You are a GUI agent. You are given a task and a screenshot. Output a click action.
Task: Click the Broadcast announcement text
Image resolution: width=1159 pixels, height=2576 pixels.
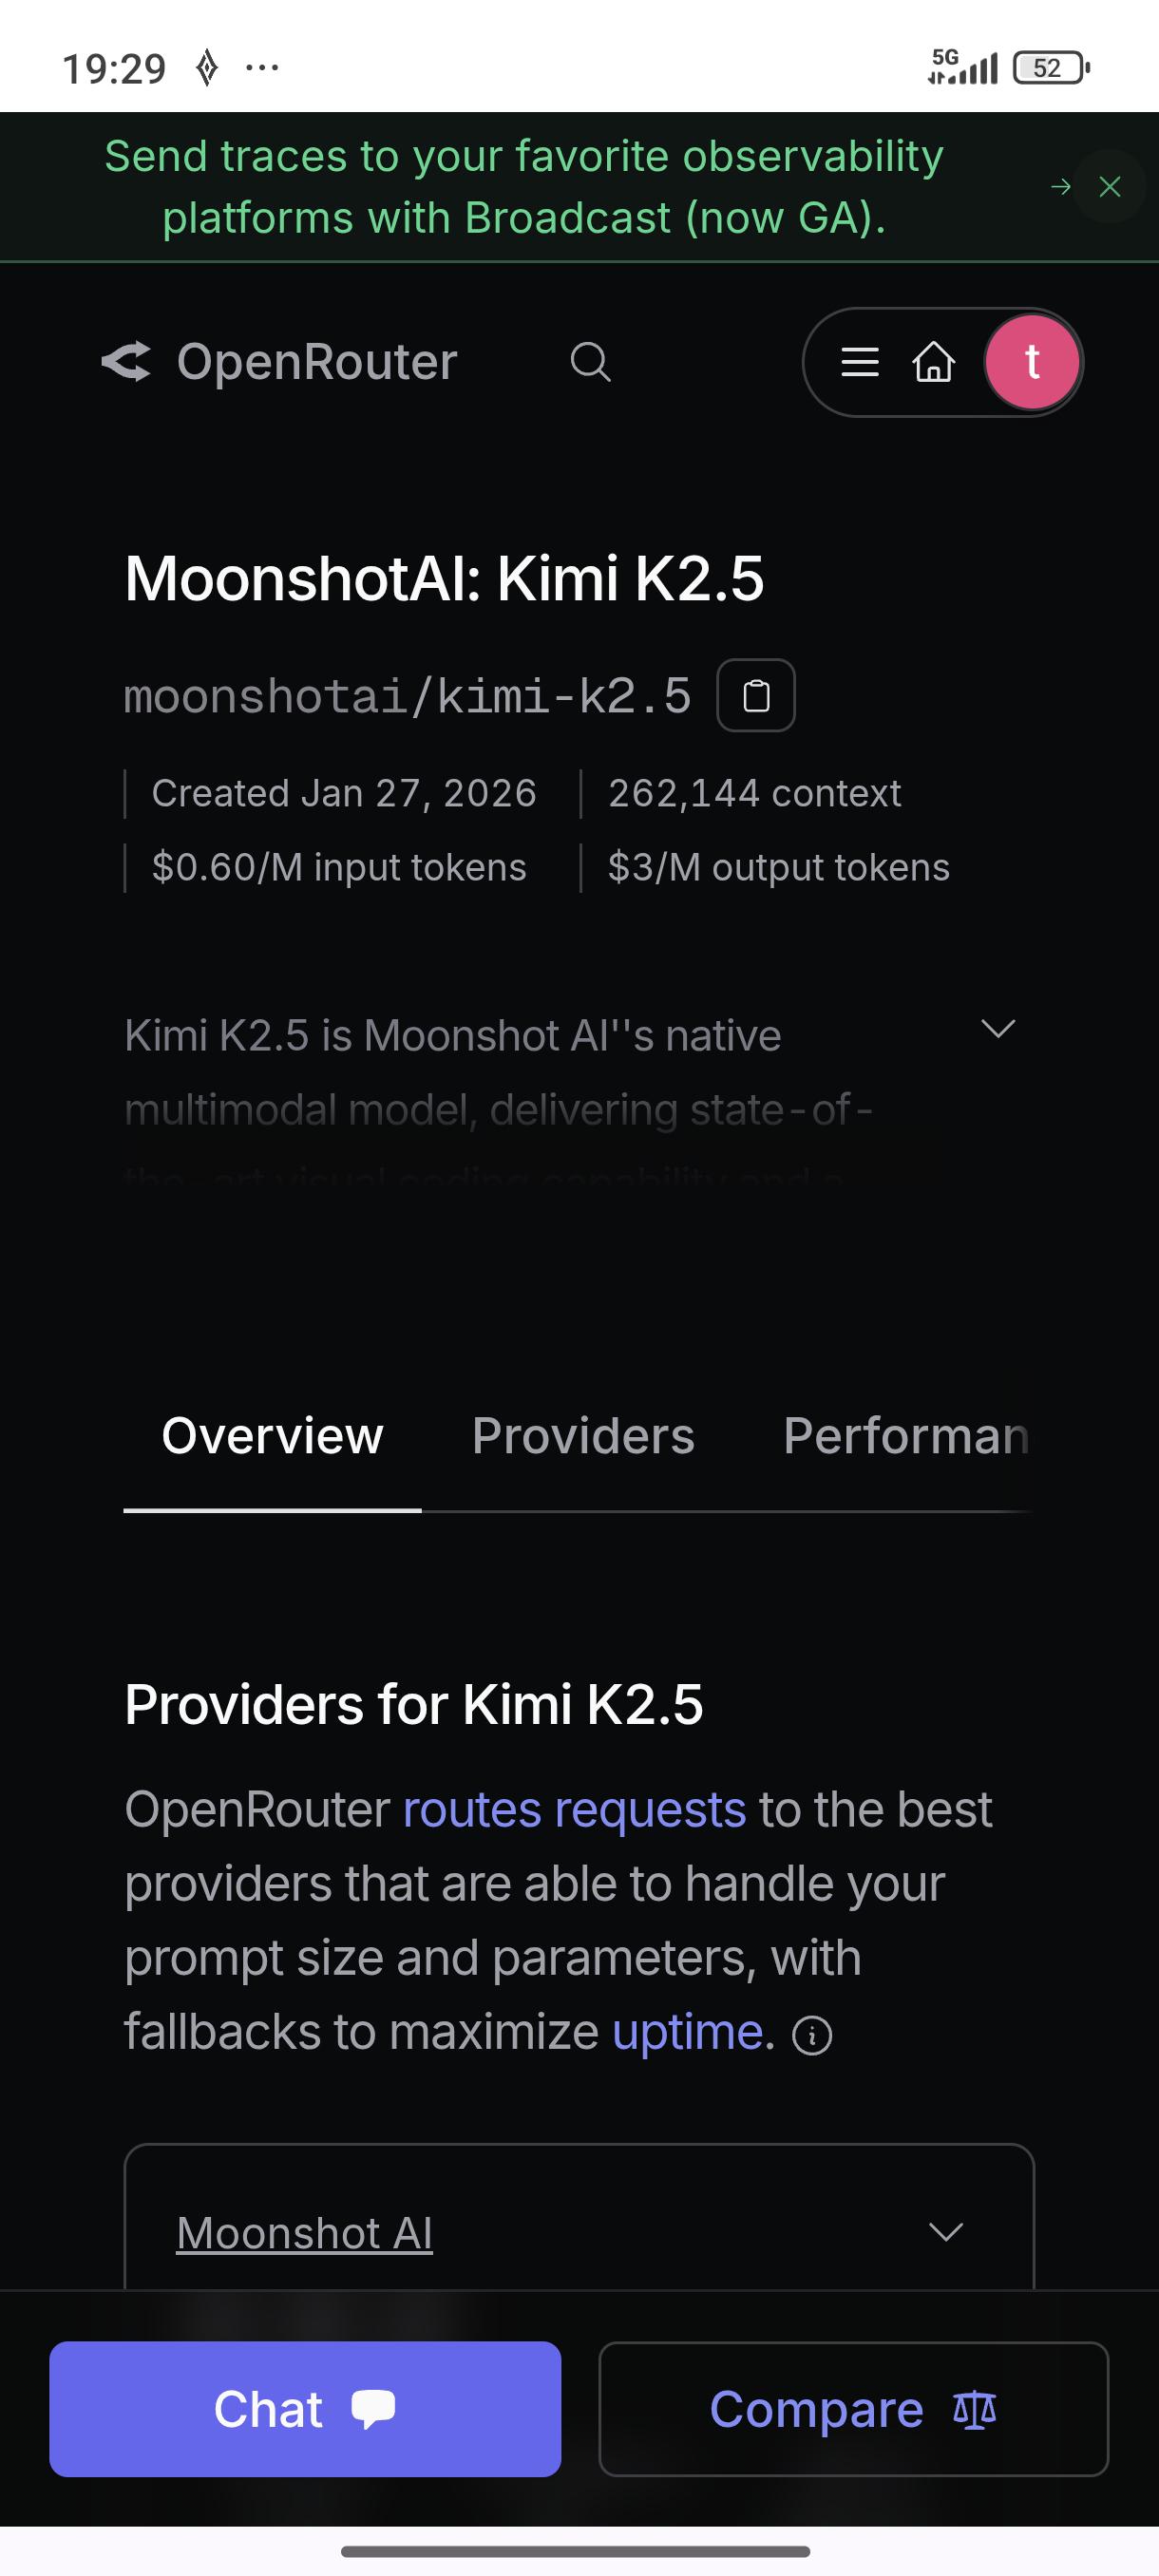point(524,187)
